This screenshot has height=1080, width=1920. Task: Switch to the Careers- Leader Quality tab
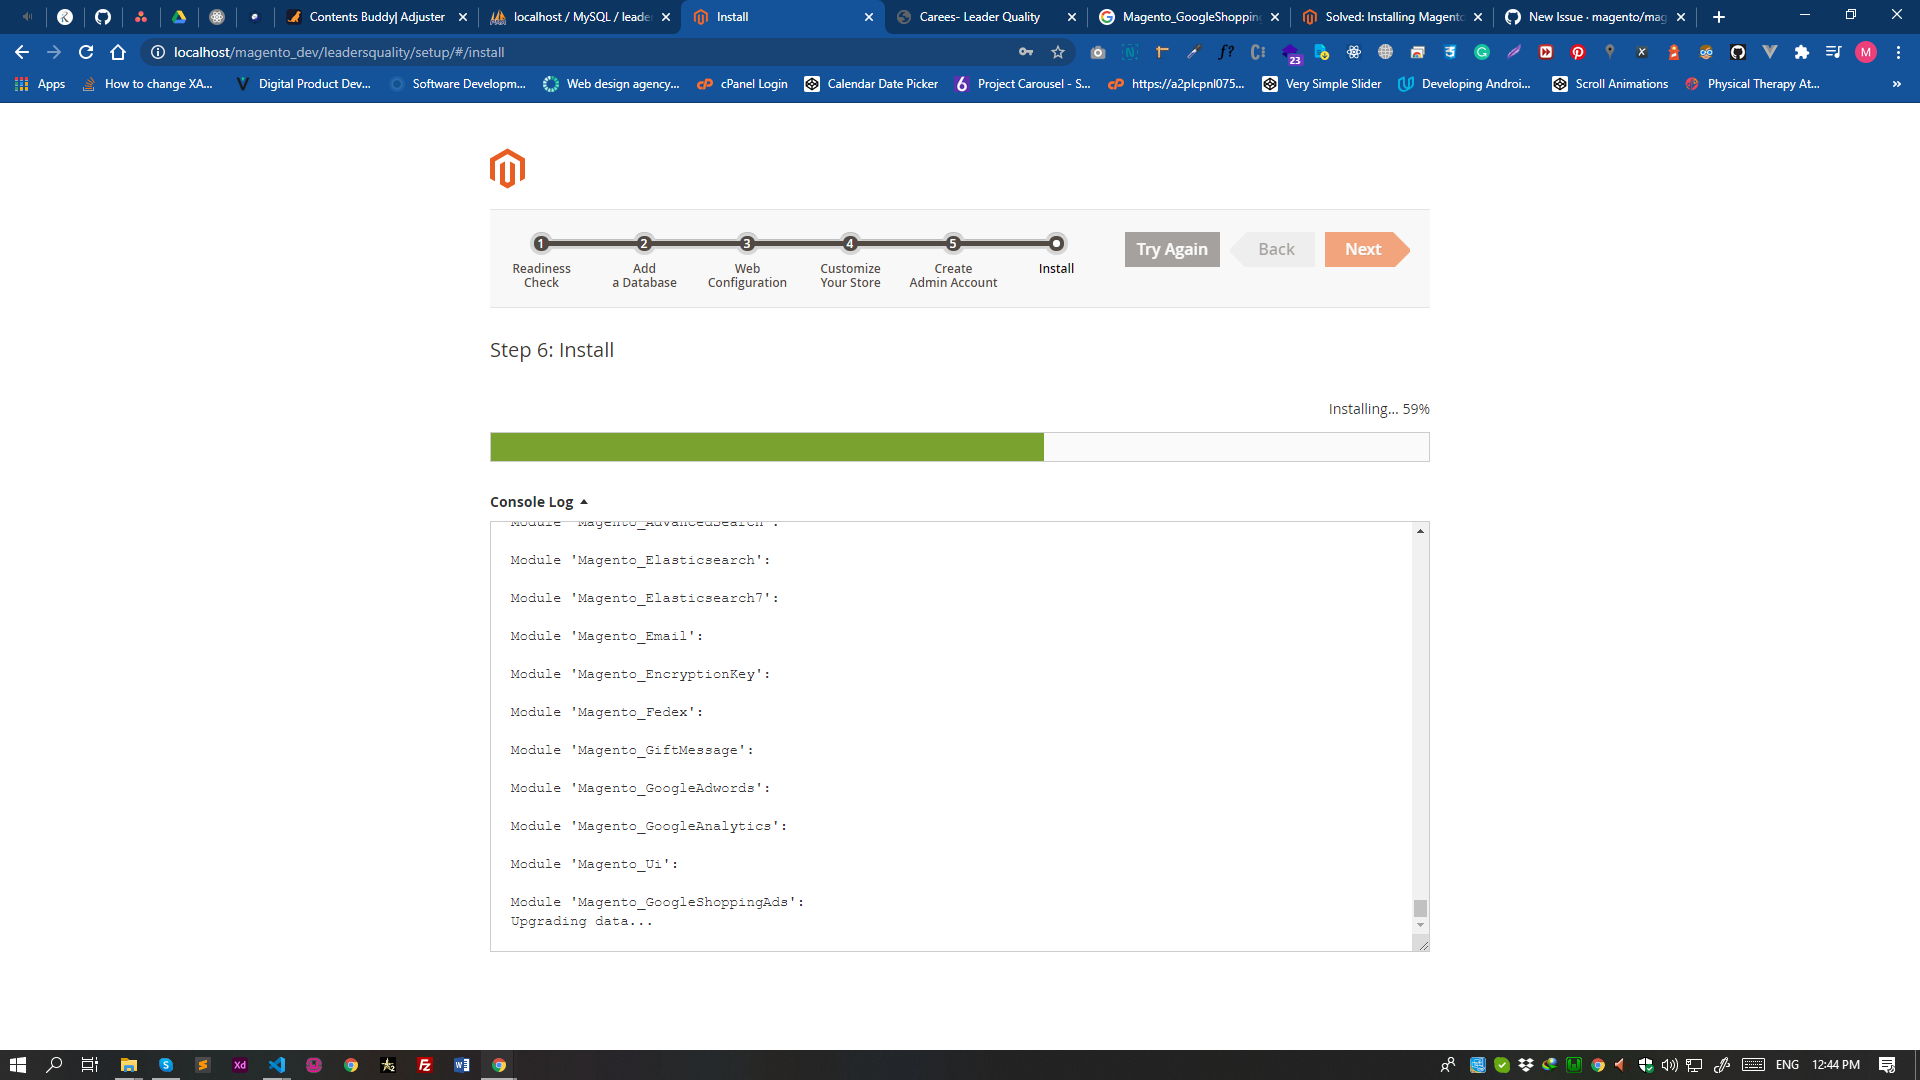[984, 17]
